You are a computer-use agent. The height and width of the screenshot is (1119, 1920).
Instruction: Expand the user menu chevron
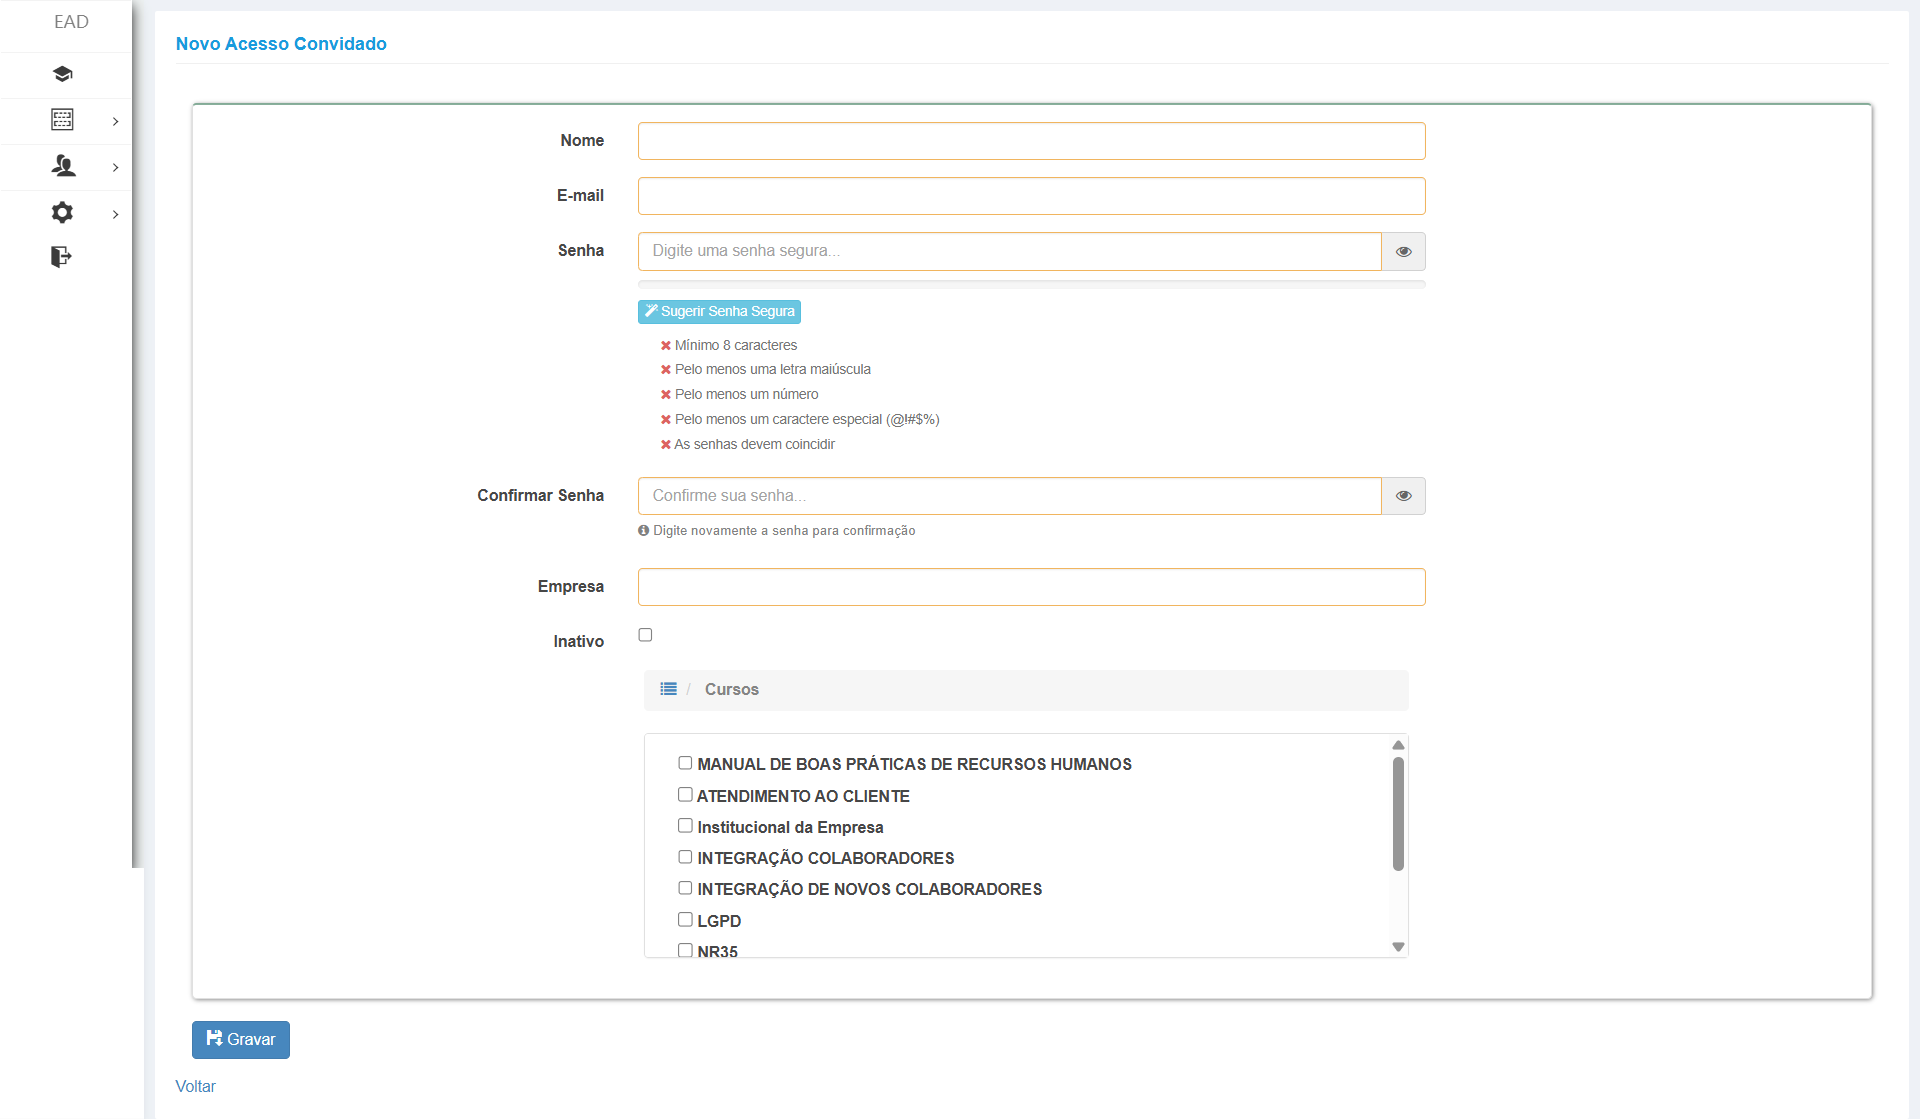click(116, 167)
